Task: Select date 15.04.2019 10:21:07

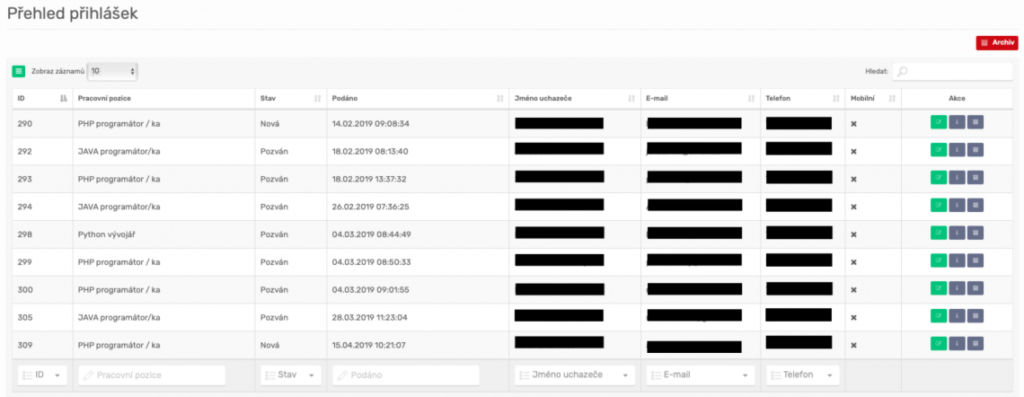Action: click(x=369, y=345)
